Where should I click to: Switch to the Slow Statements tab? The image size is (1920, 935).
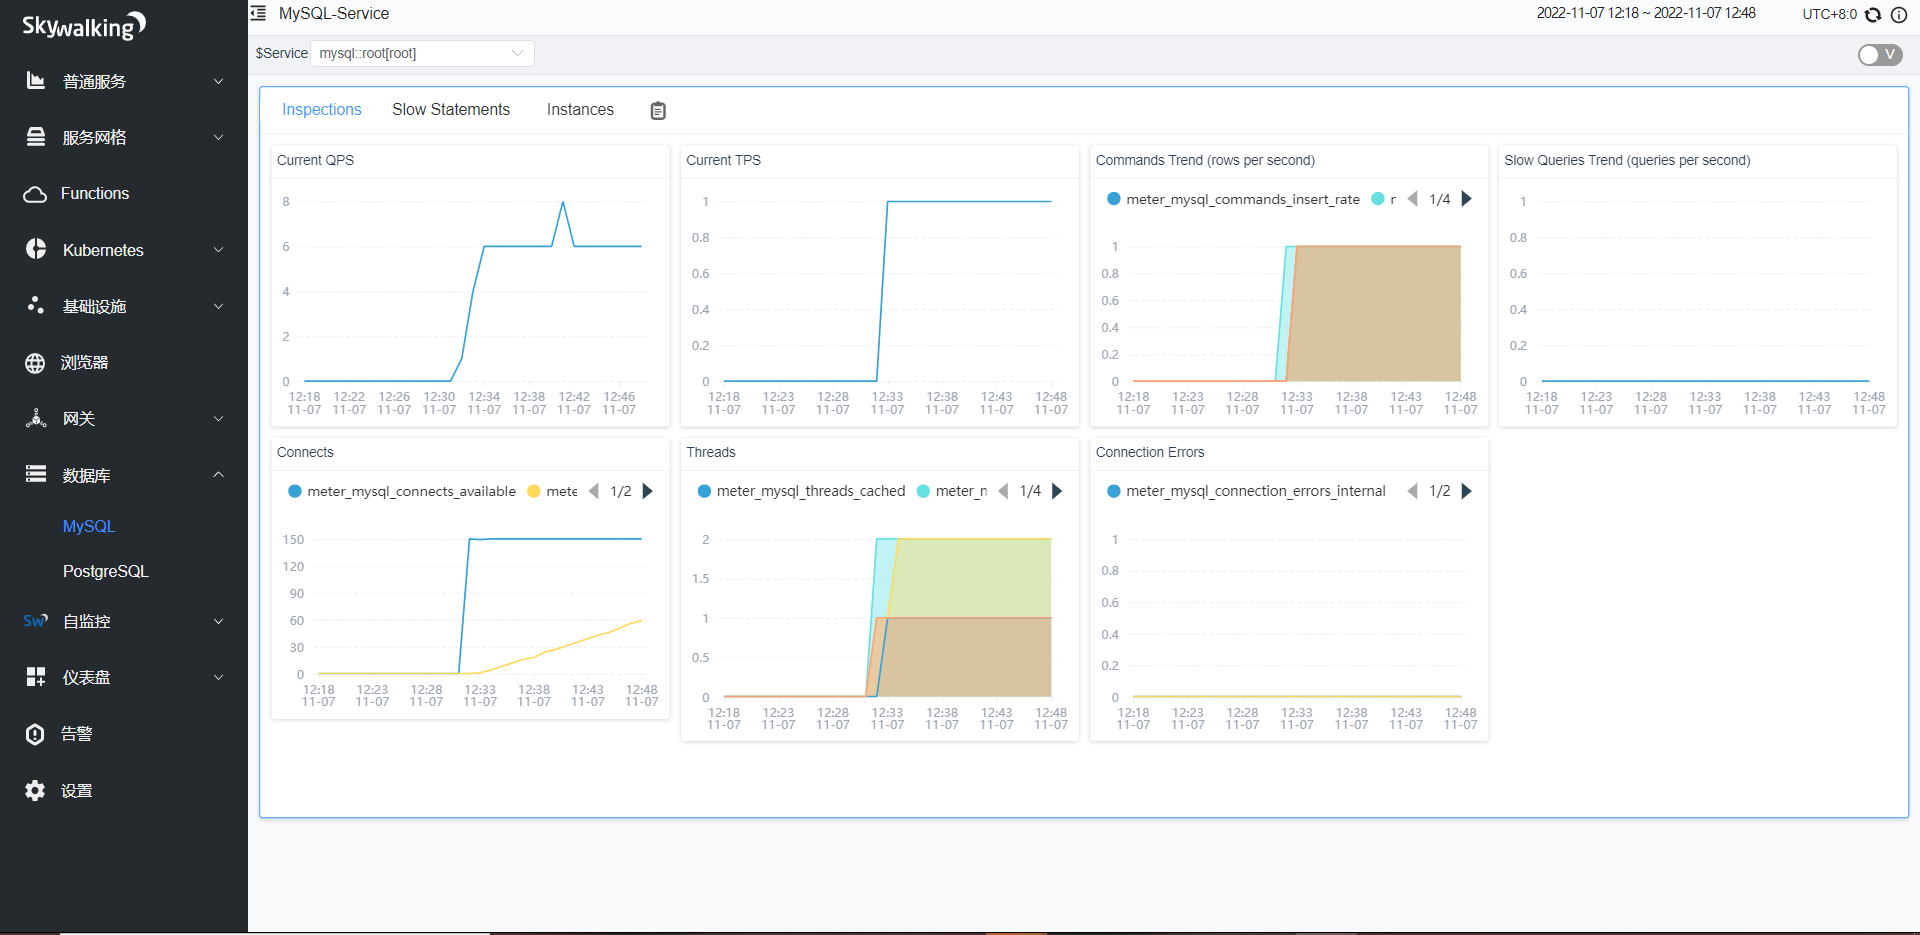[451, 109]
